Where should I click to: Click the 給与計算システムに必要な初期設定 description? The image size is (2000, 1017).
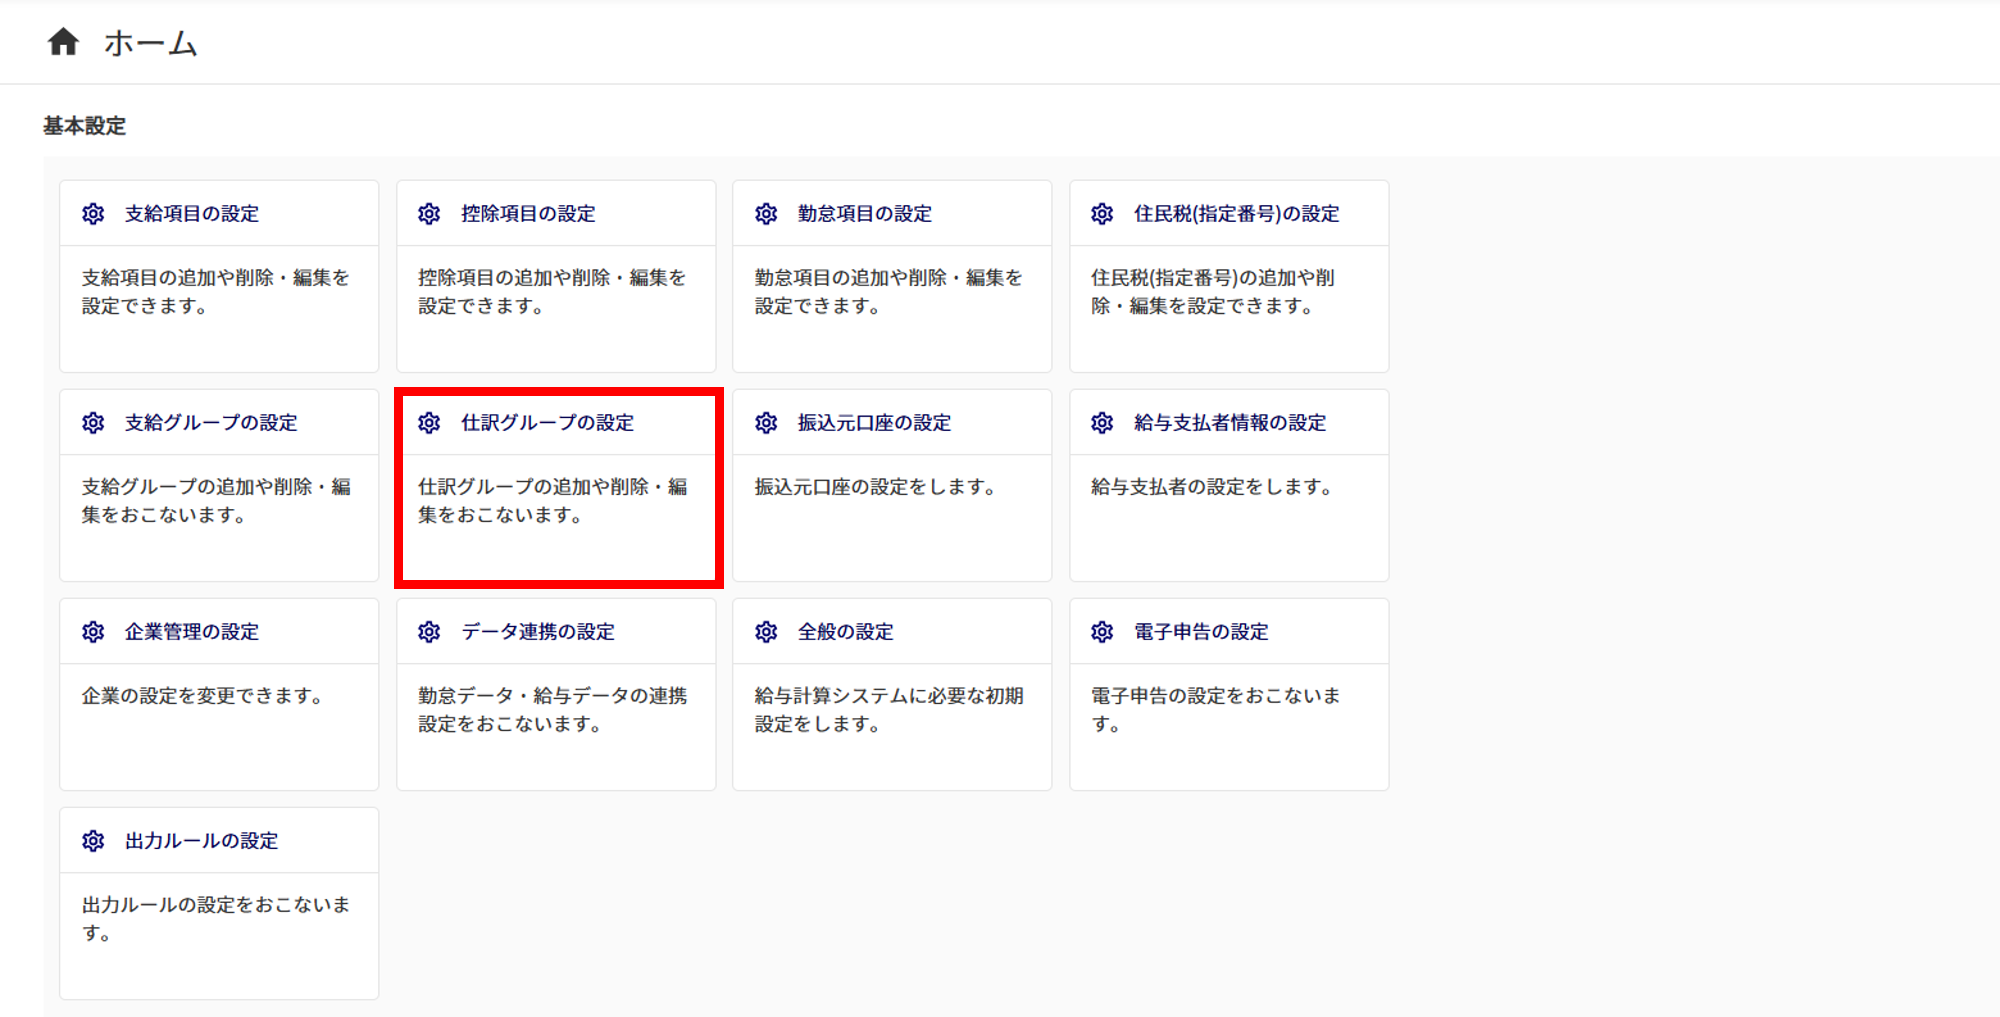click(x=888, y=709)
